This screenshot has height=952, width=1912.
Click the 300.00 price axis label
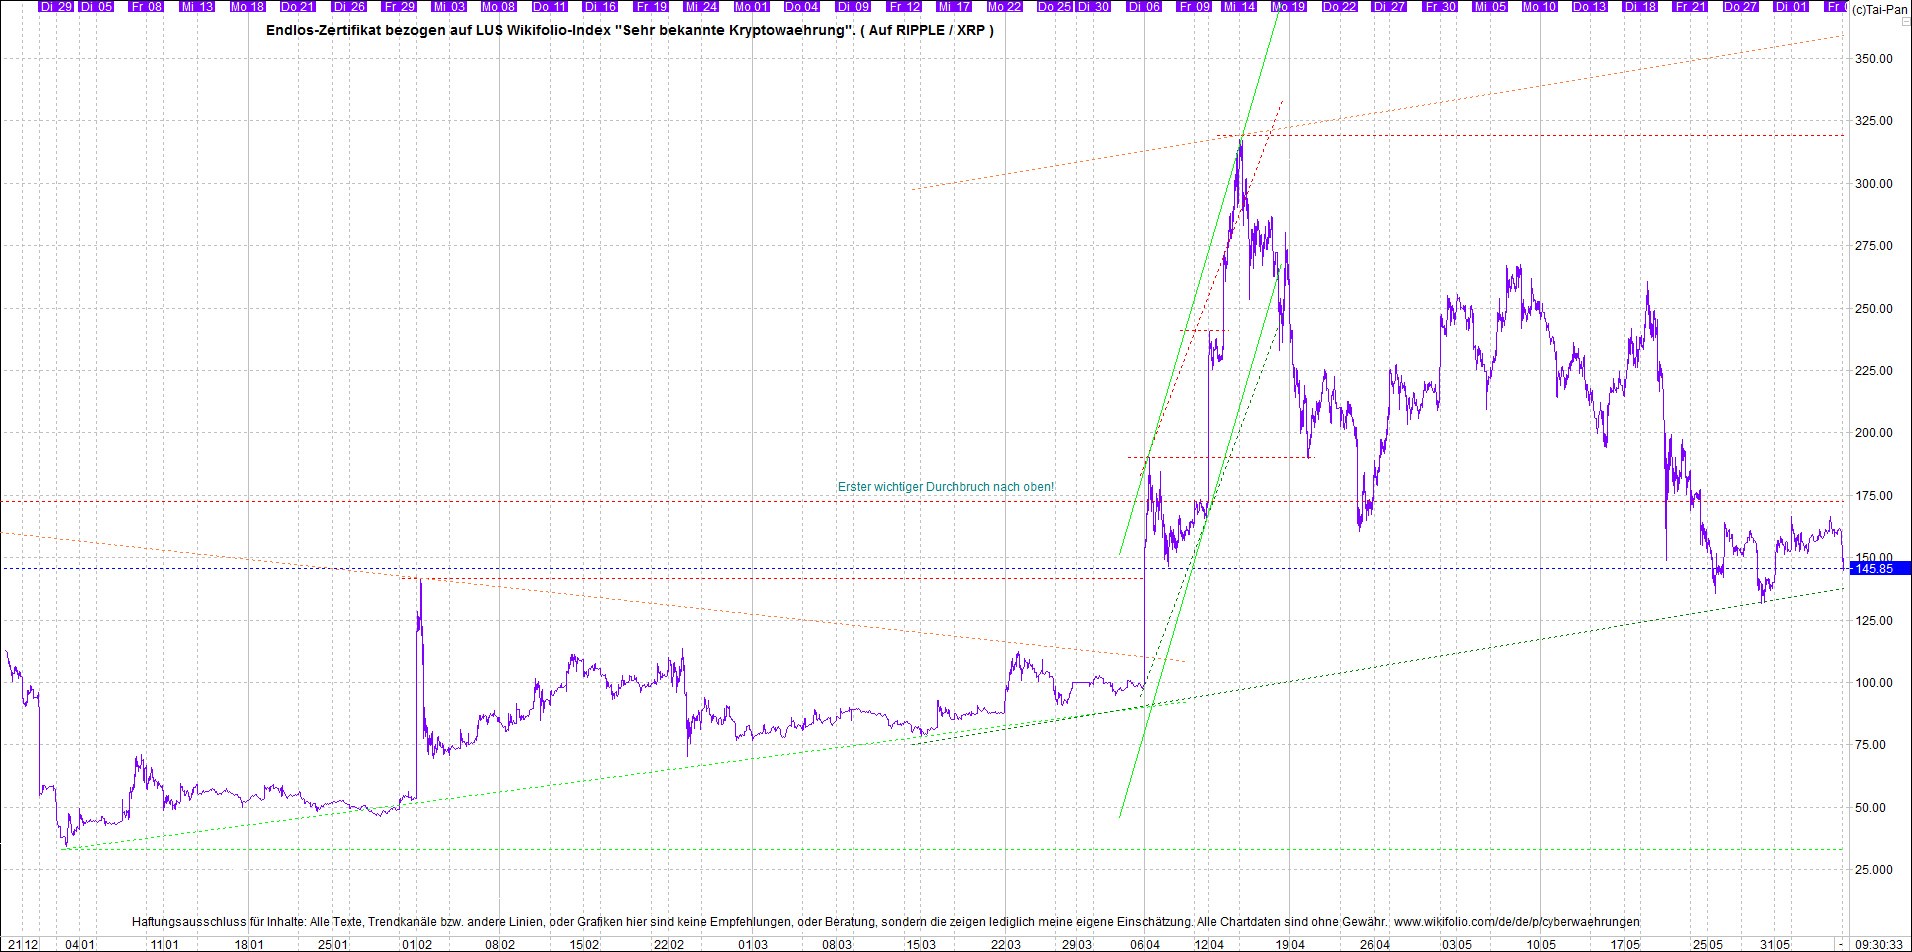[1873, 184]
